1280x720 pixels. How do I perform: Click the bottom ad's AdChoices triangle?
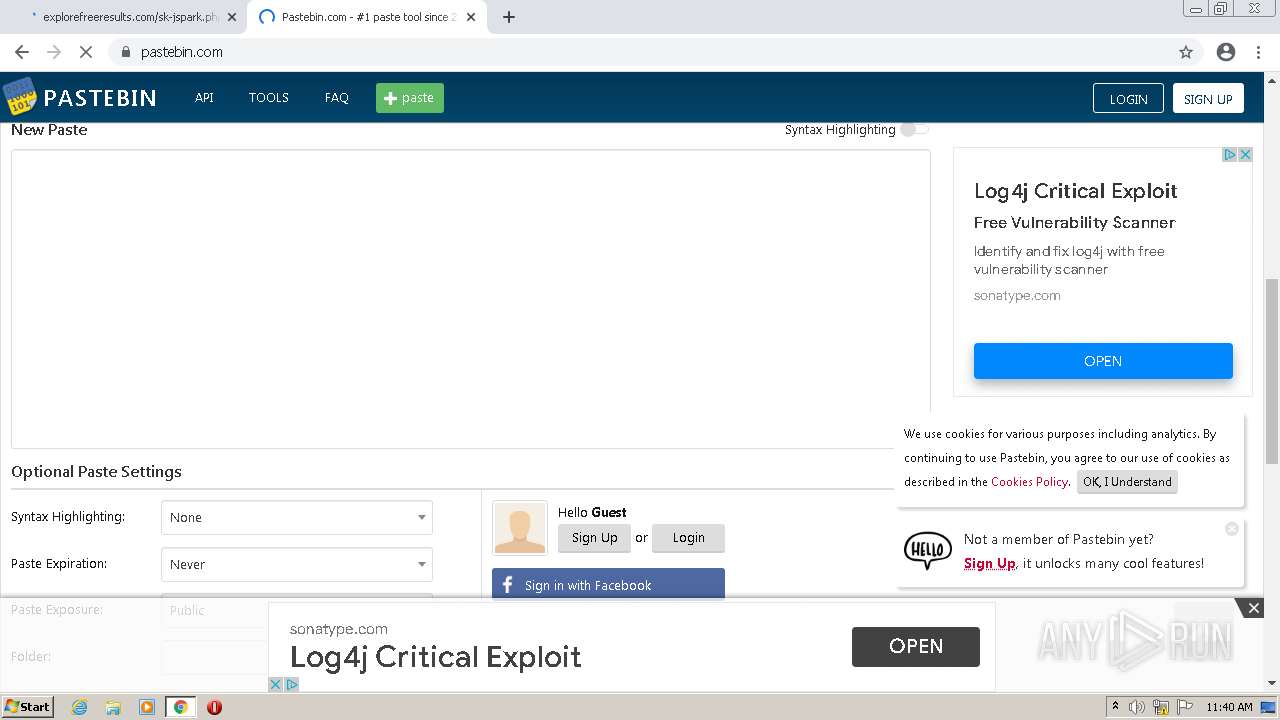[x=291, y=685]
